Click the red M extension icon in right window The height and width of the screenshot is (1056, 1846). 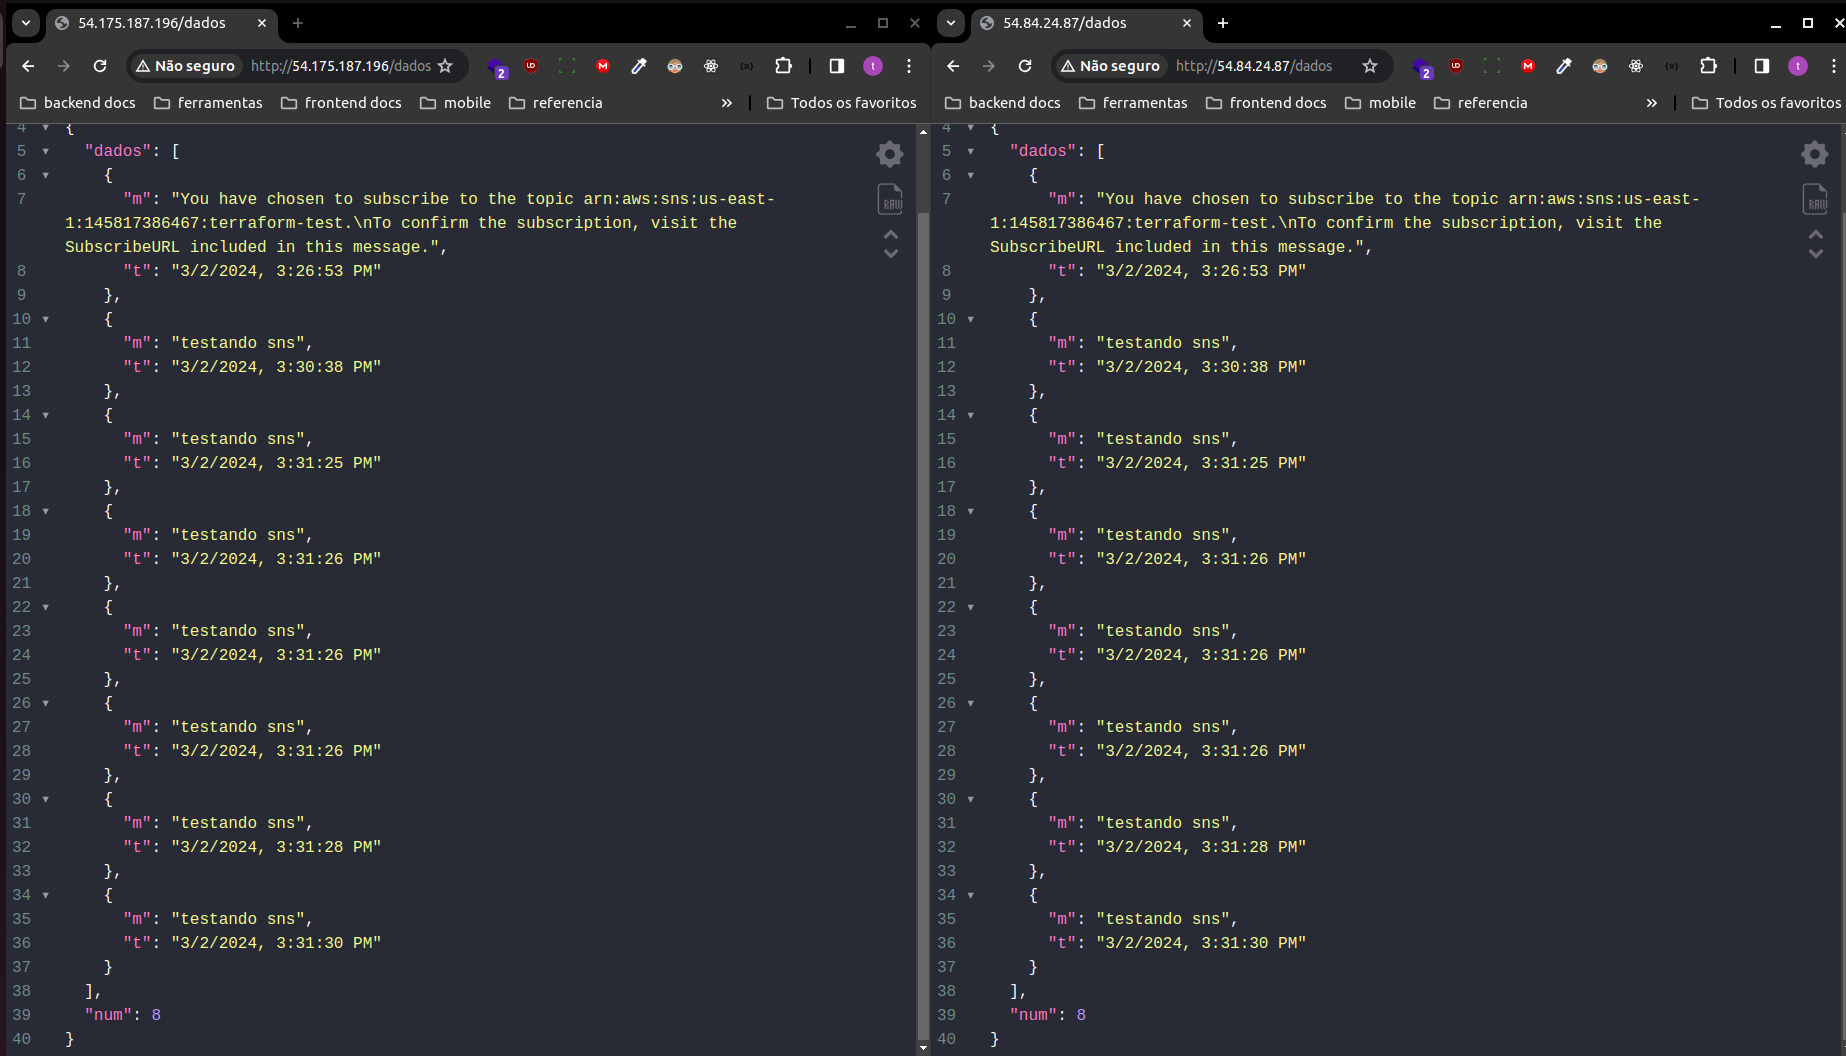1528,66
